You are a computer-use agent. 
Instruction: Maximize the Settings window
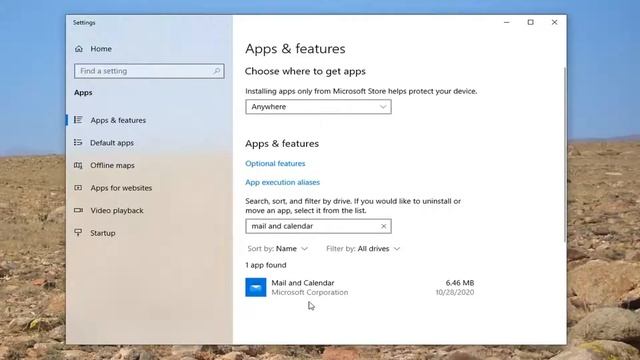[x=531, y=22]
